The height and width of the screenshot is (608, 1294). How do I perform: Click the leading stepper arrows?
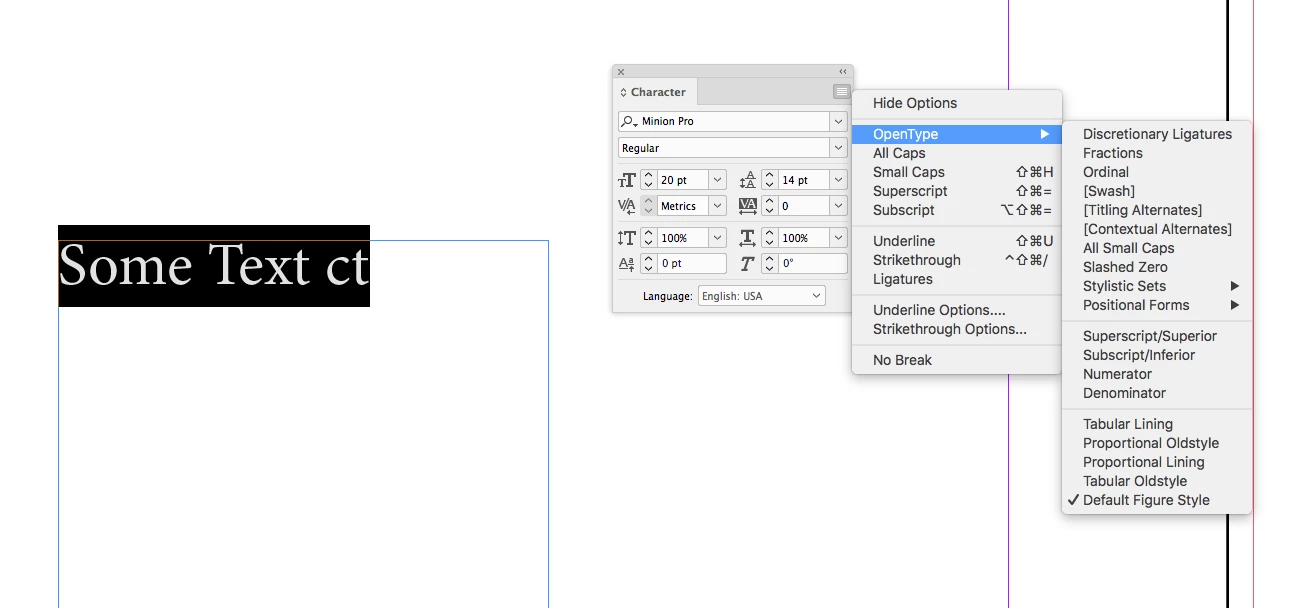(x=769, y=180)
